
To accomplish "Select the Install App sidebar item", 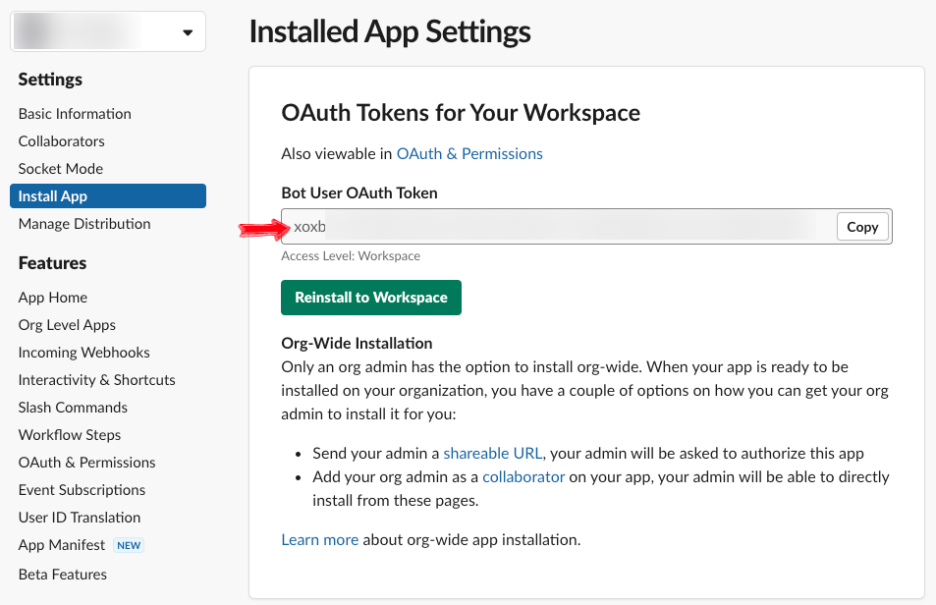I will (108, 196).
